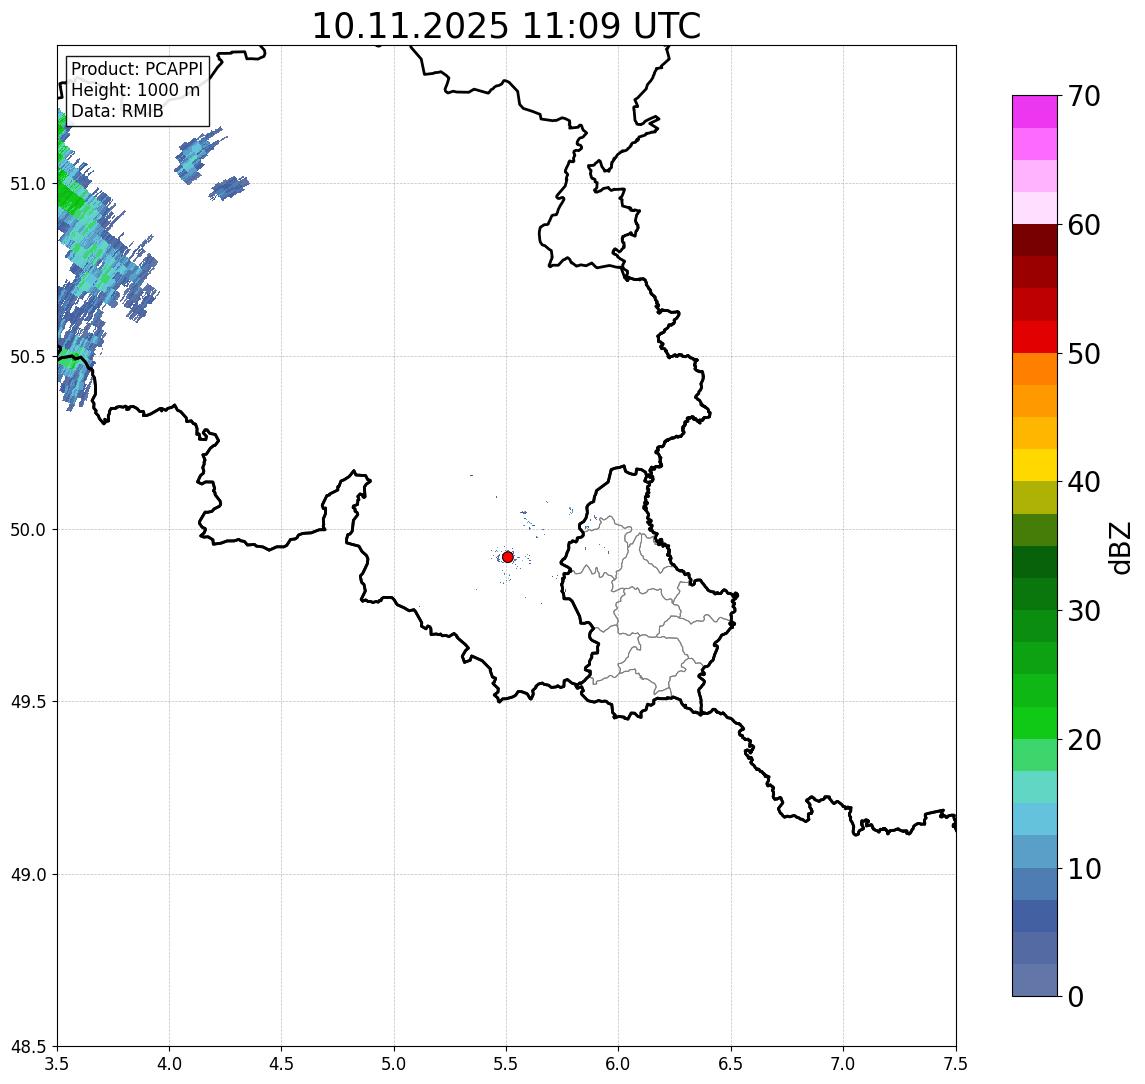The width and height of the screenshot is (1145, 1084).
Task: Click the 'Data: RMIB' legend text
Action: pos(117,111)
